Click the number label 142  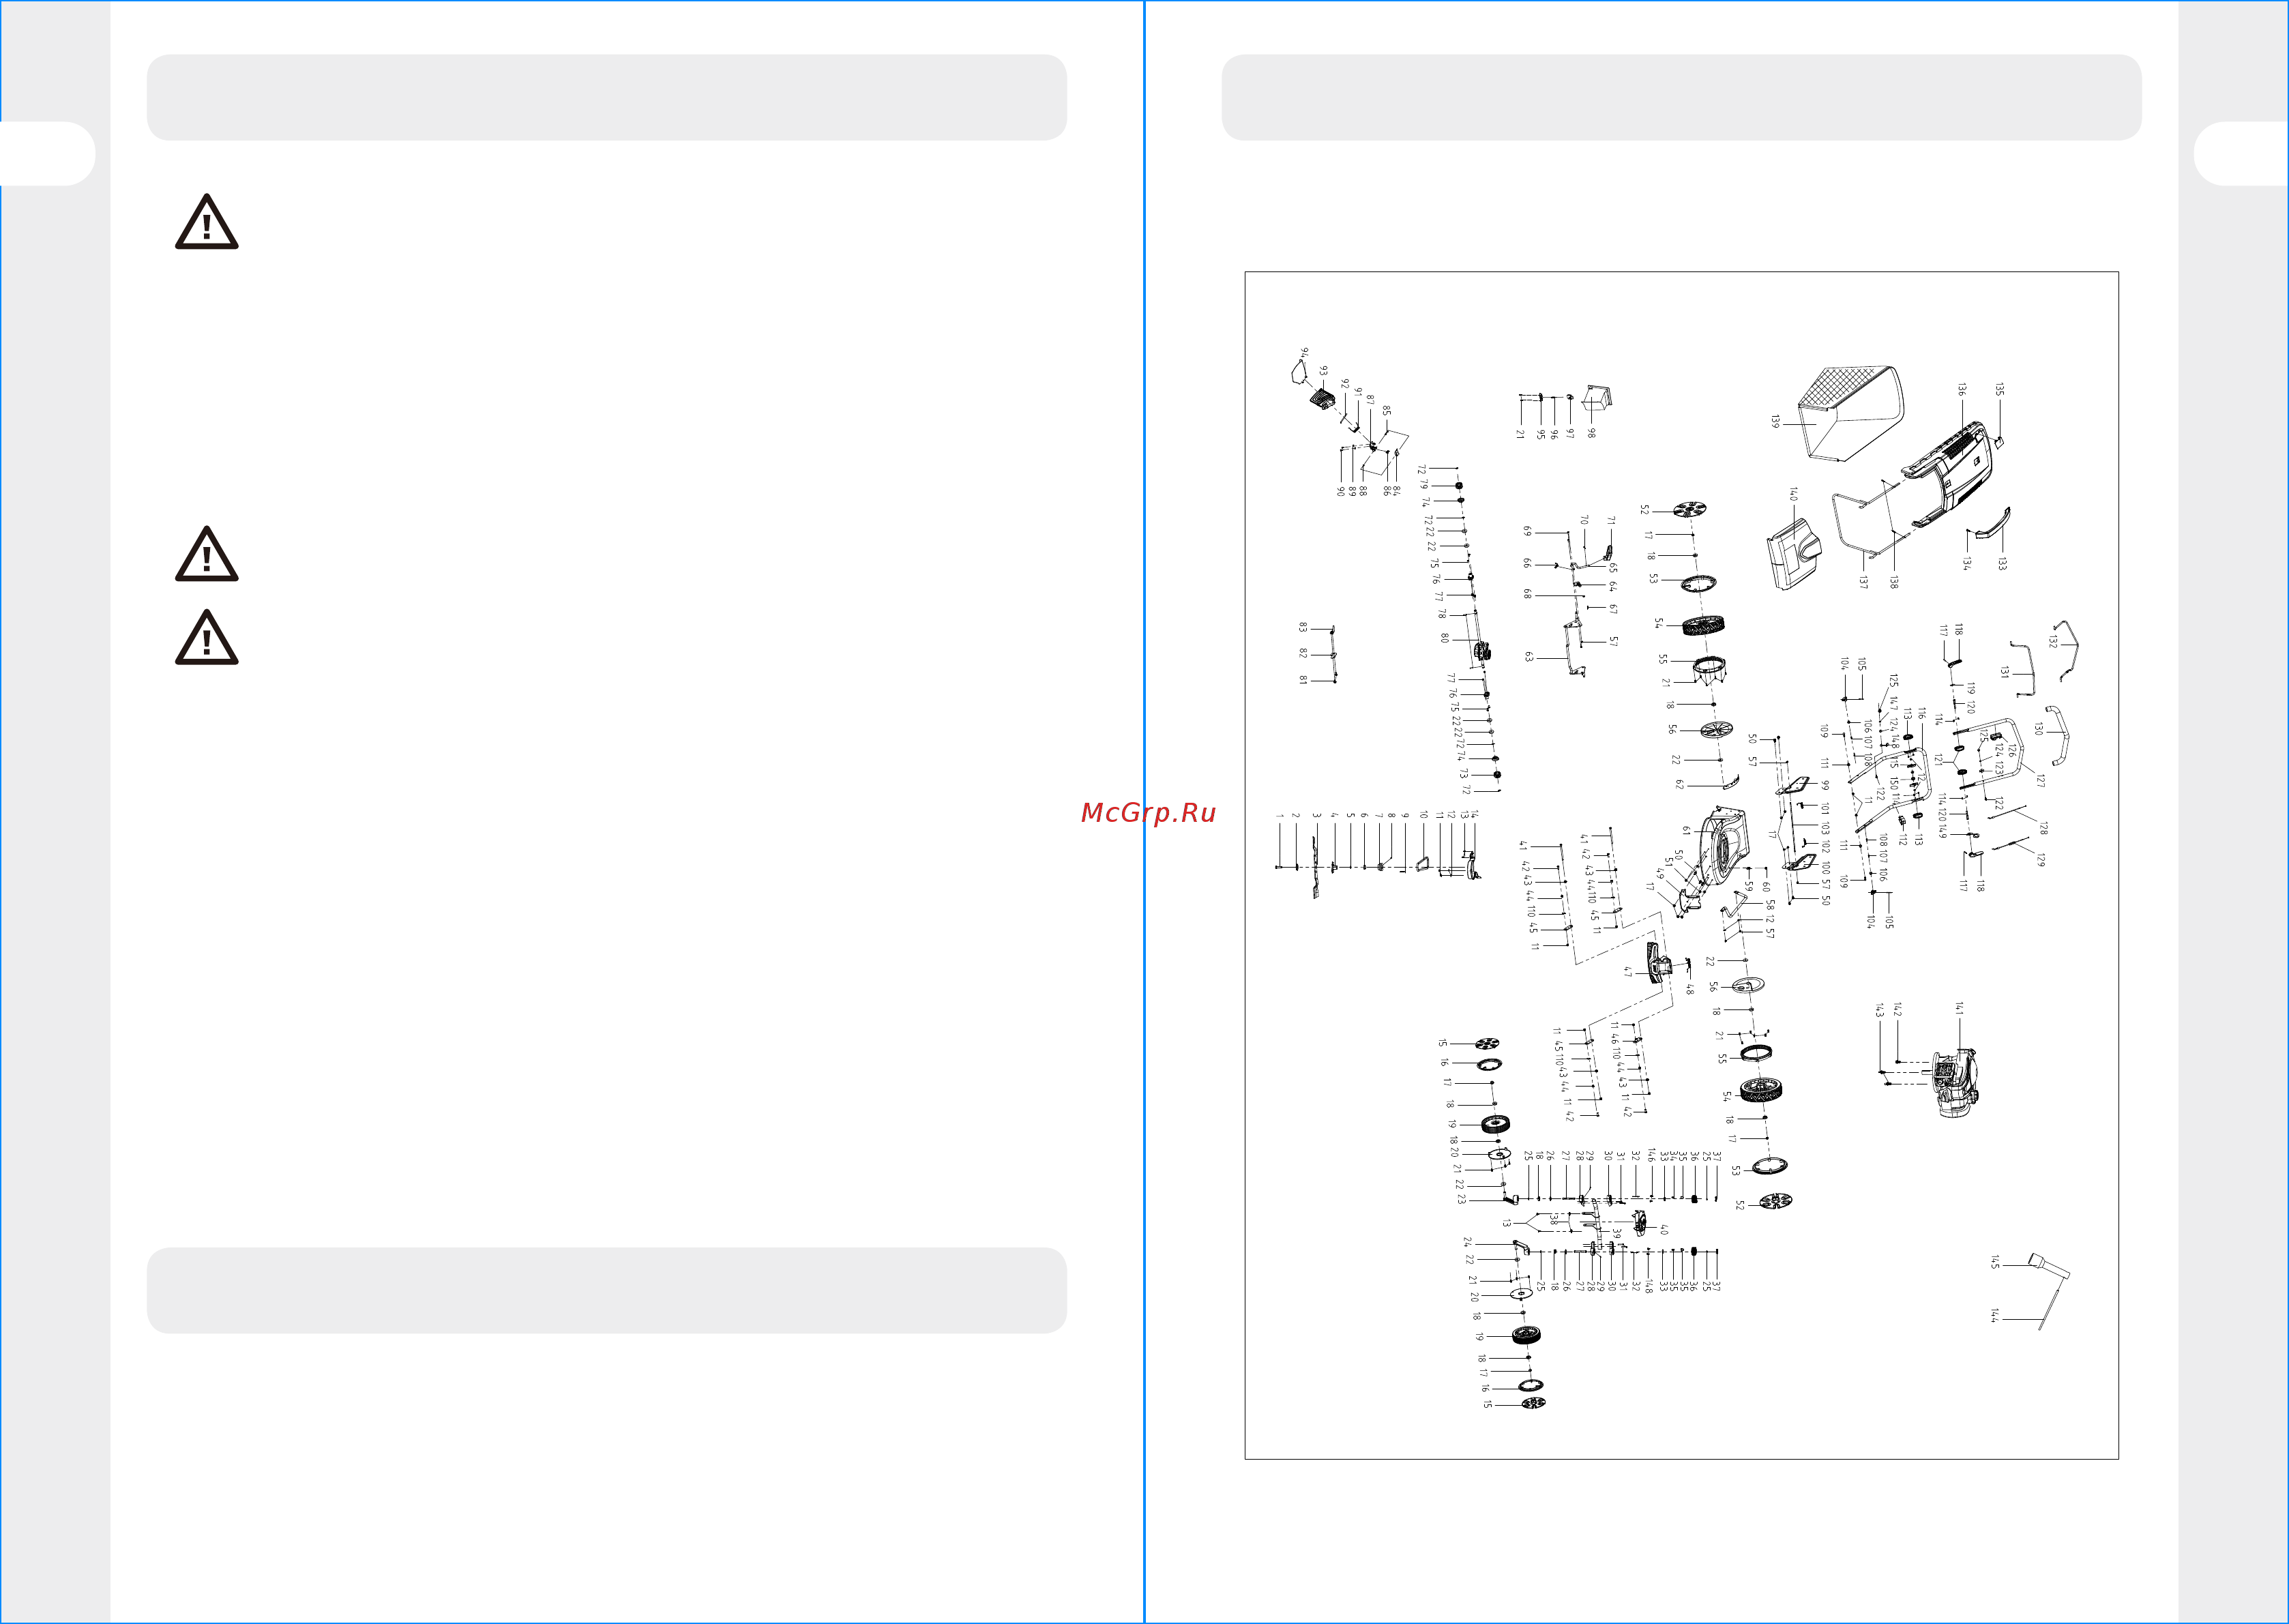[1897, 1009]
